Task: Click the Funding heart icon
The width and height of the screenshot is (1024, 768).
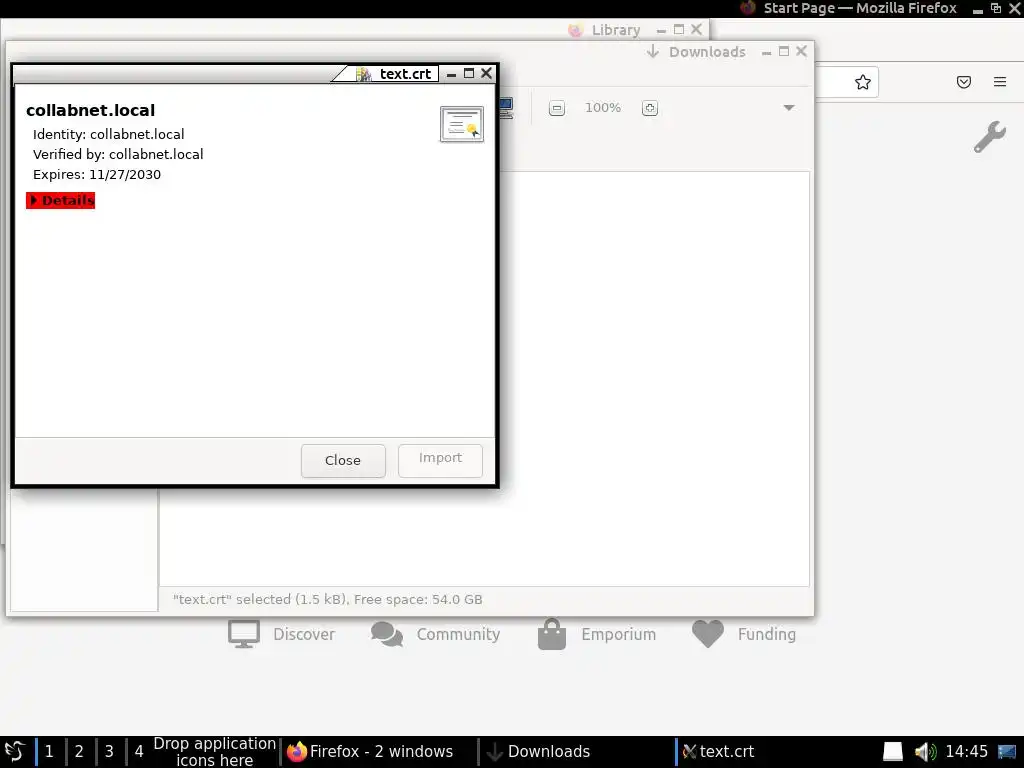Action: 708,634
